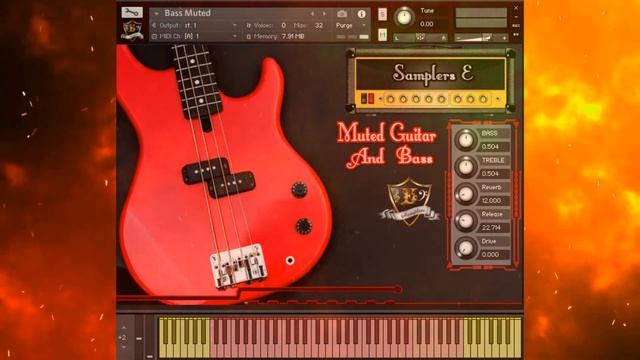Screen dimensions: 640x360
Task: Open the Output st. 1 dropdown
Action: tap(195, 25)
